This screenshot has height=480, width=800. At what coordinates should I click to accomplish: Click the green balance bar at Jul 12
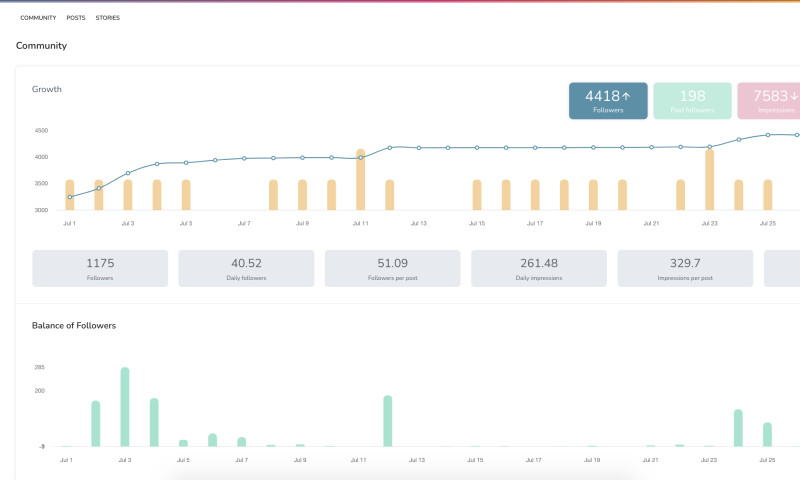point(388,421)
